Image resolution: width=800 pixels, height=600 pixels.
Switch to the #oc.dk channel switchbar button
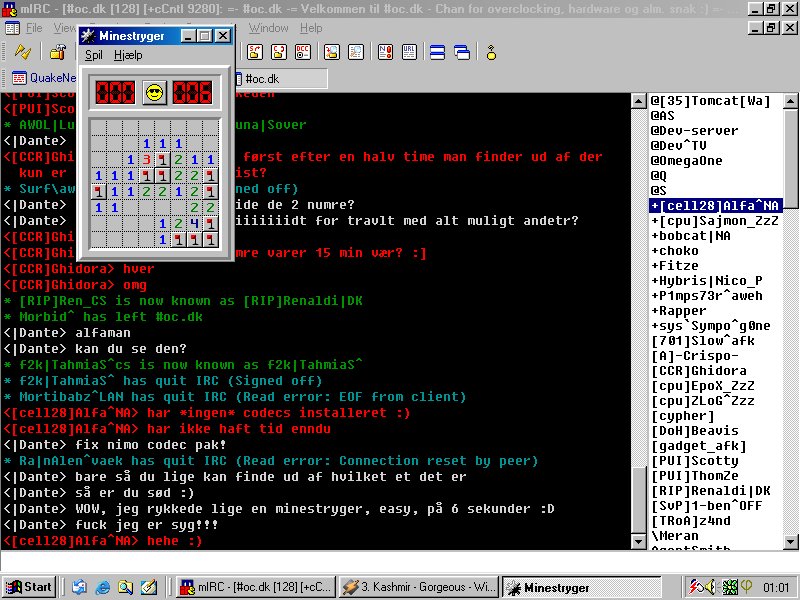281,79
